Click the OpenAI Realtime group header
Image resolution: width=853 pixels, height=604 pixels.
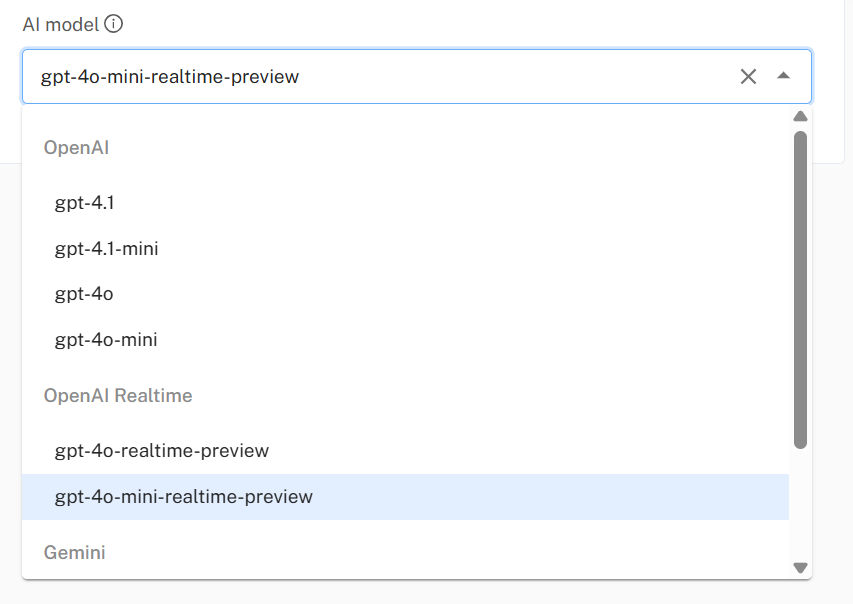point(118,396)
